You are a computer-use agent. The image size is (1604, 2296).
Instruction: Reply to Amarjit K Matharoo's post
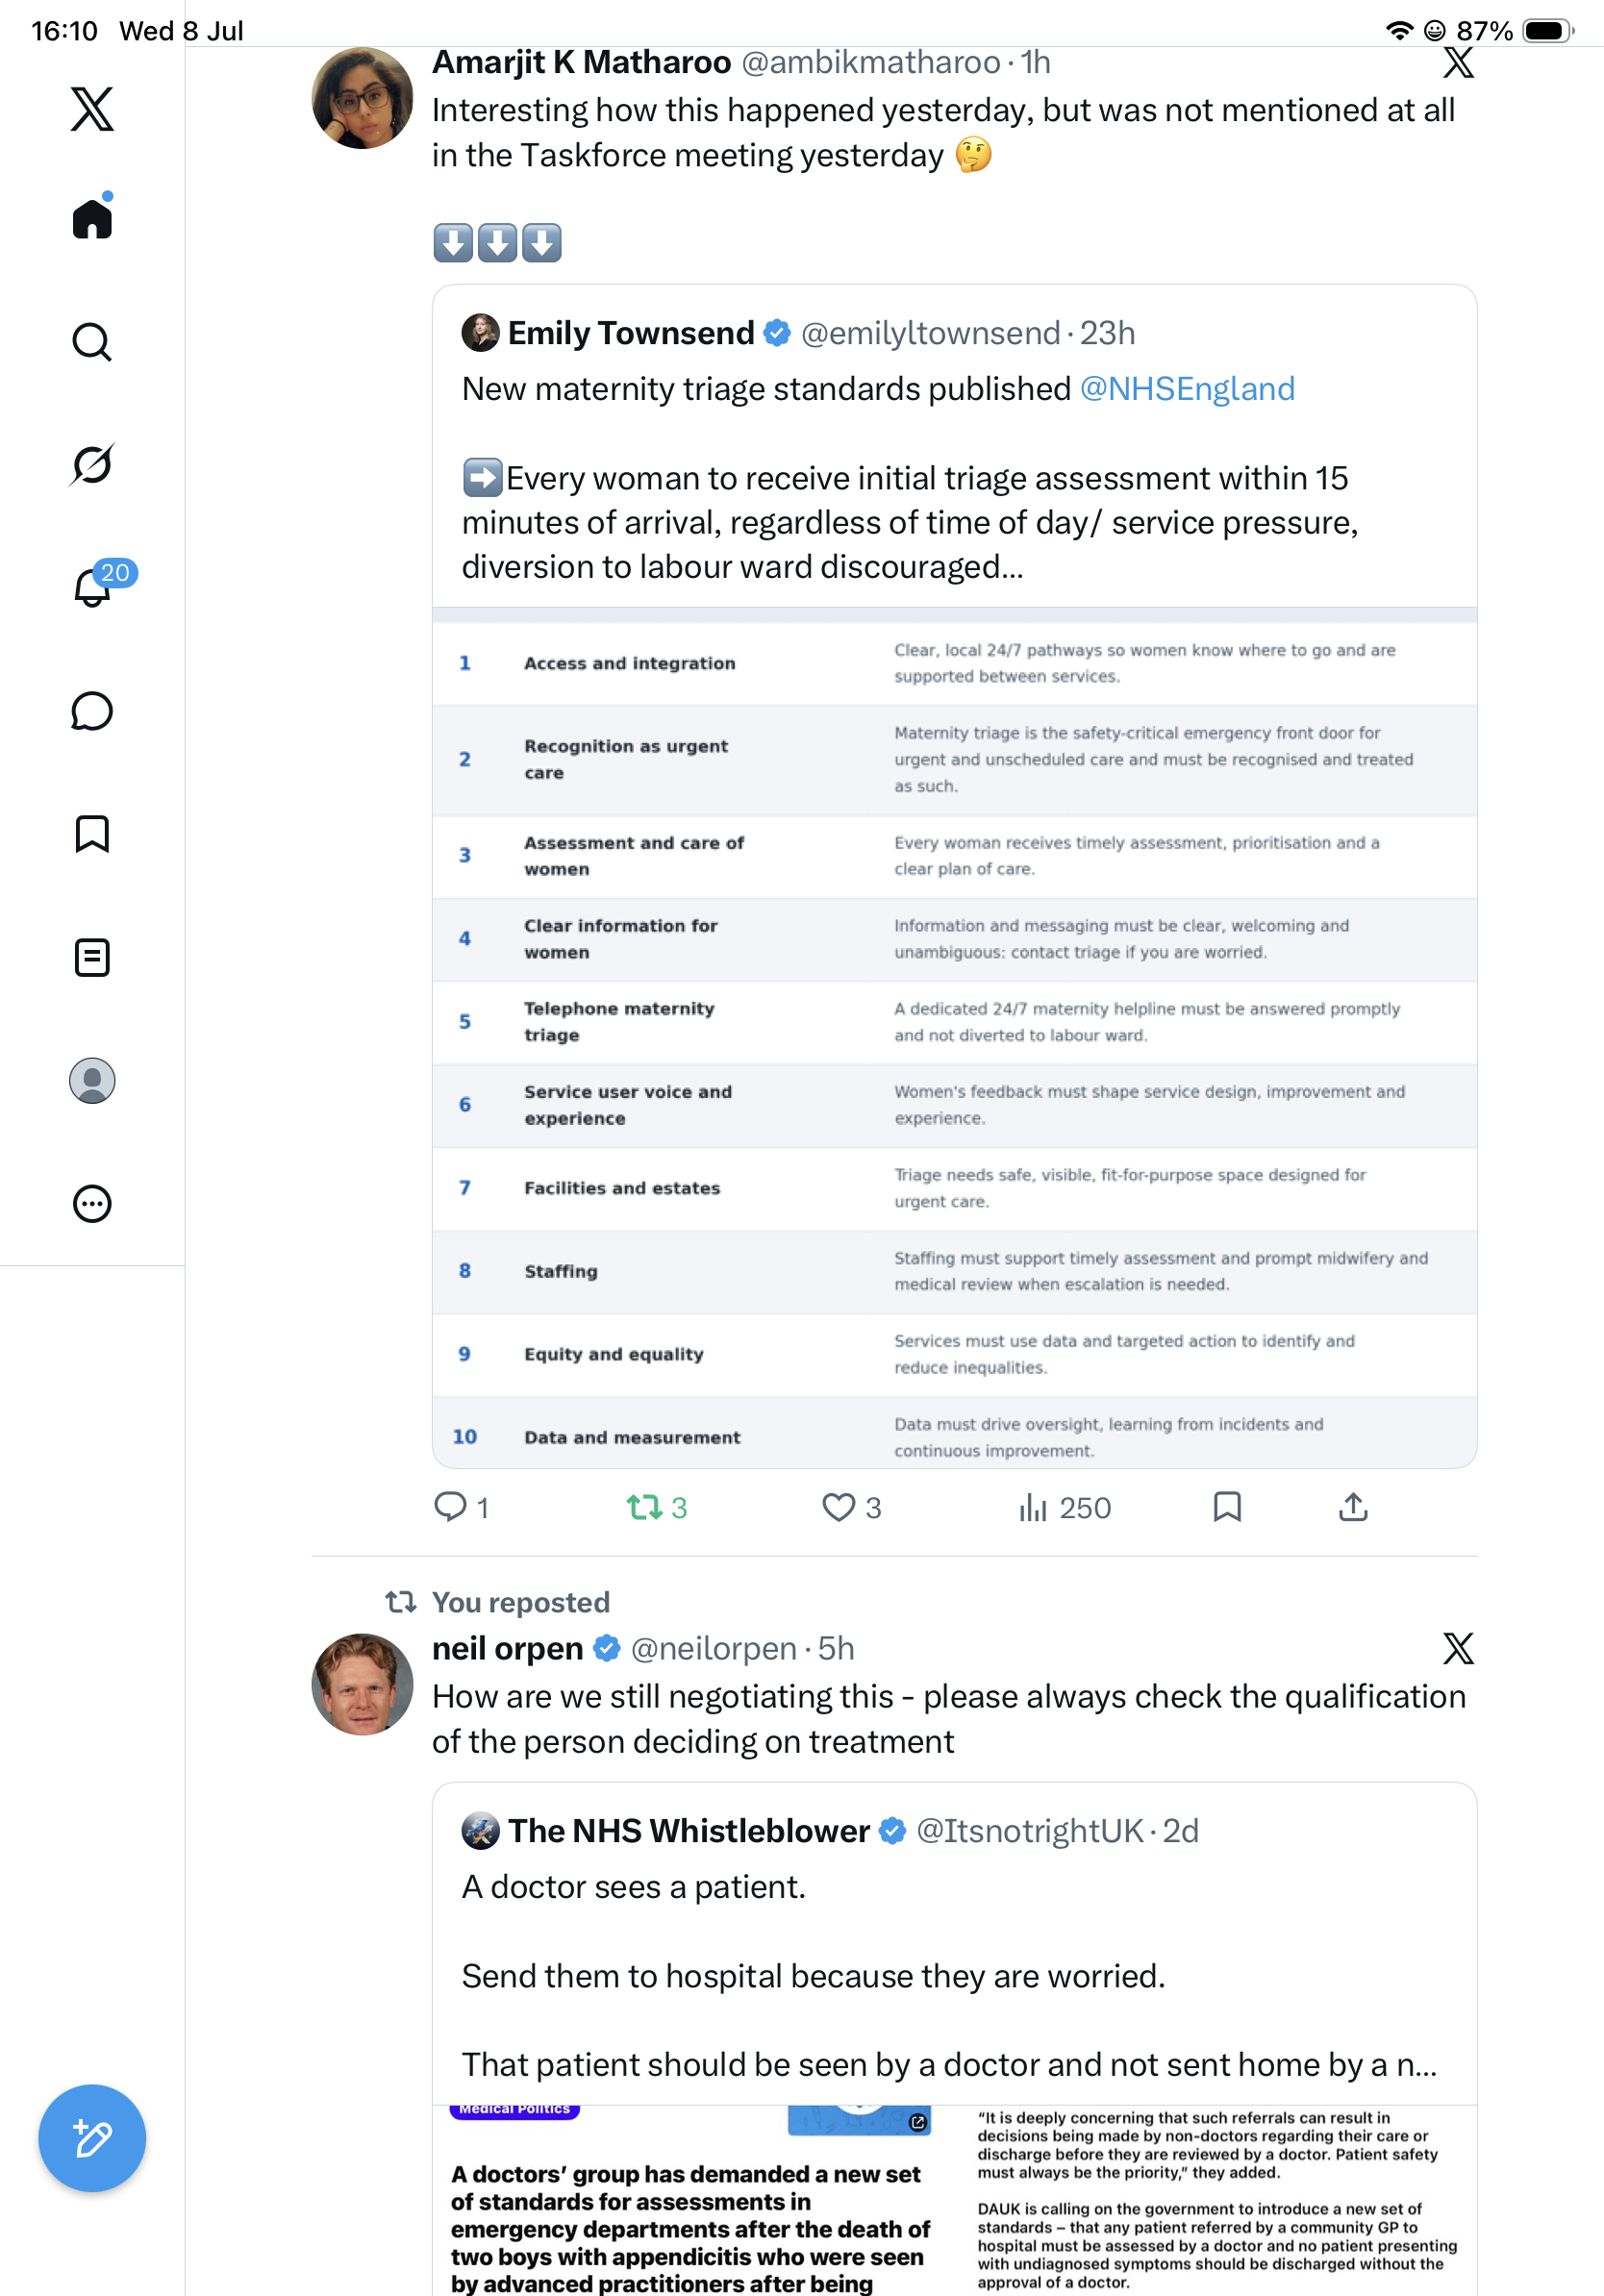461,1507
